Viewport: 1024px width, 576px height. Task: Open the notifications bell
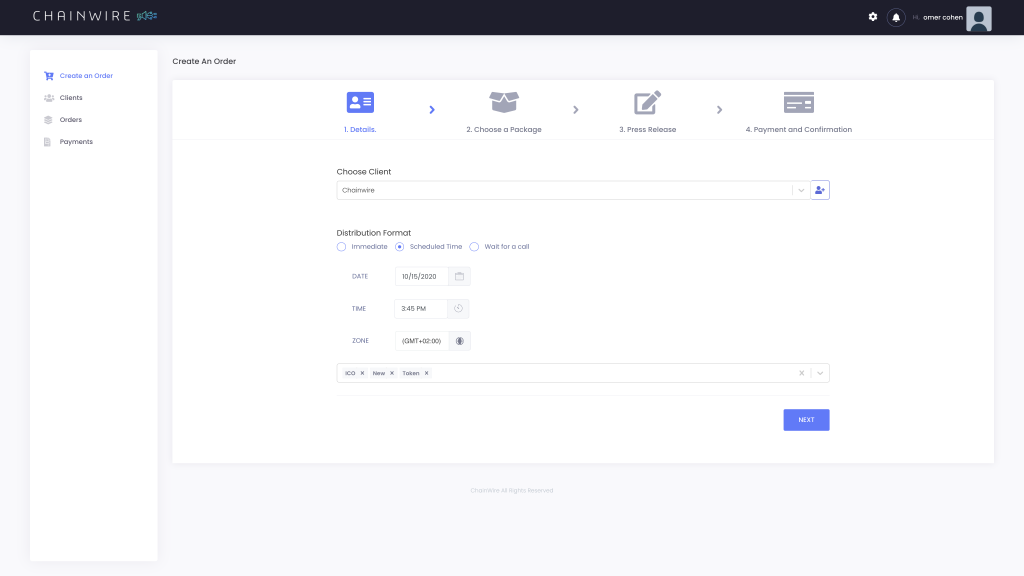[x=896, y=17]
